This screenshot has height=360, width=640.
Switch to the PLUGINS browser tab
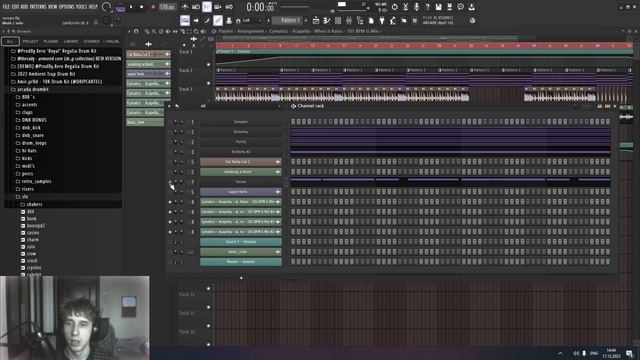[x=51, y=41]
